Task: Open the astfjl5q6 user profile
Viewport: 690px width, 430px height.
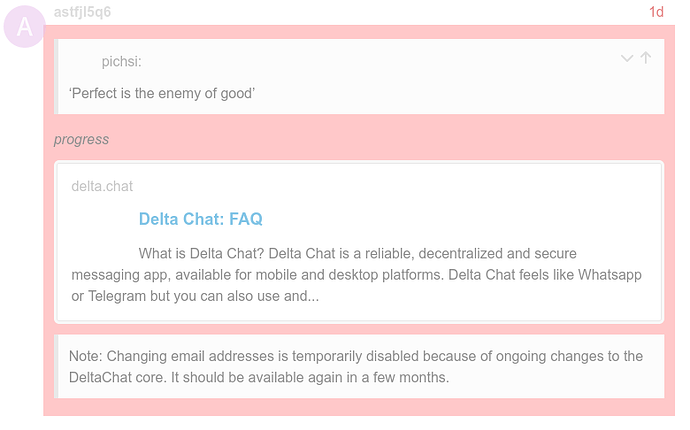Action: click(x=82, y=12)
